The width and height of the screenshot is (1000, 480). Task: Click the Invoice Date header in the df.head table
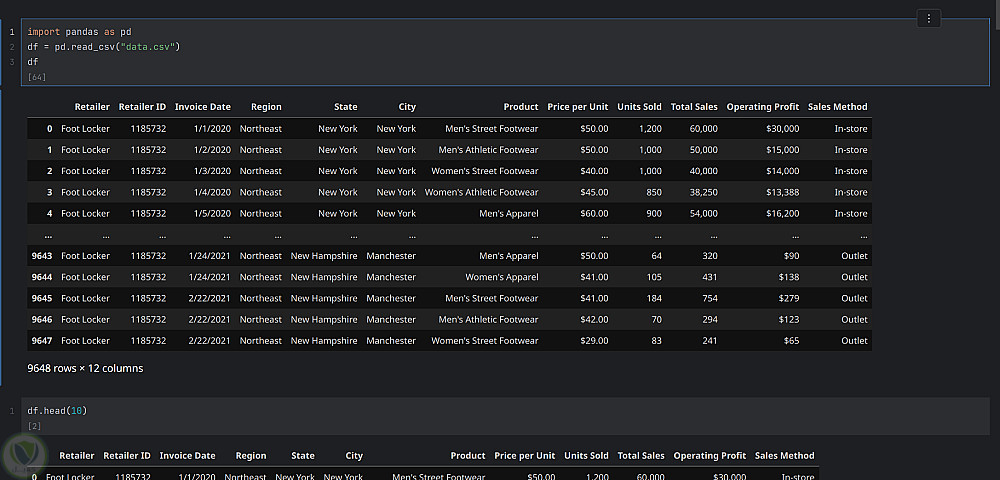click(x=188, y=456)
